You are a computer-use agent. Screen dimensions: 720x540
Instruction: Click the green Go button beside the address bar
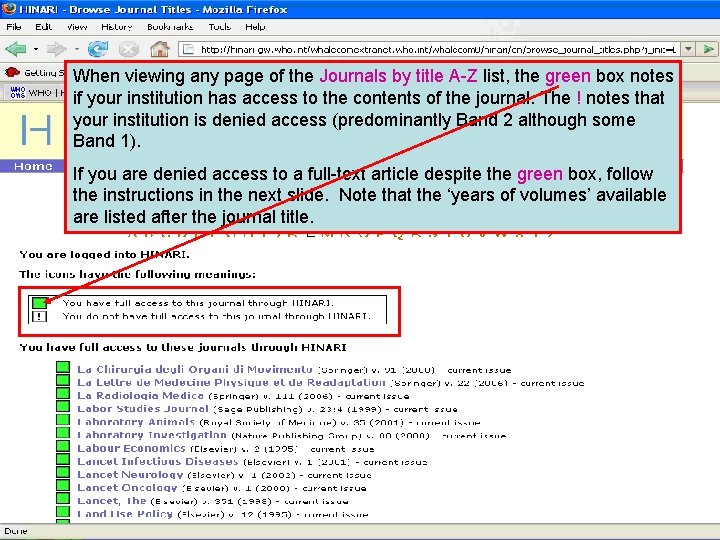[x=708, y=49]
